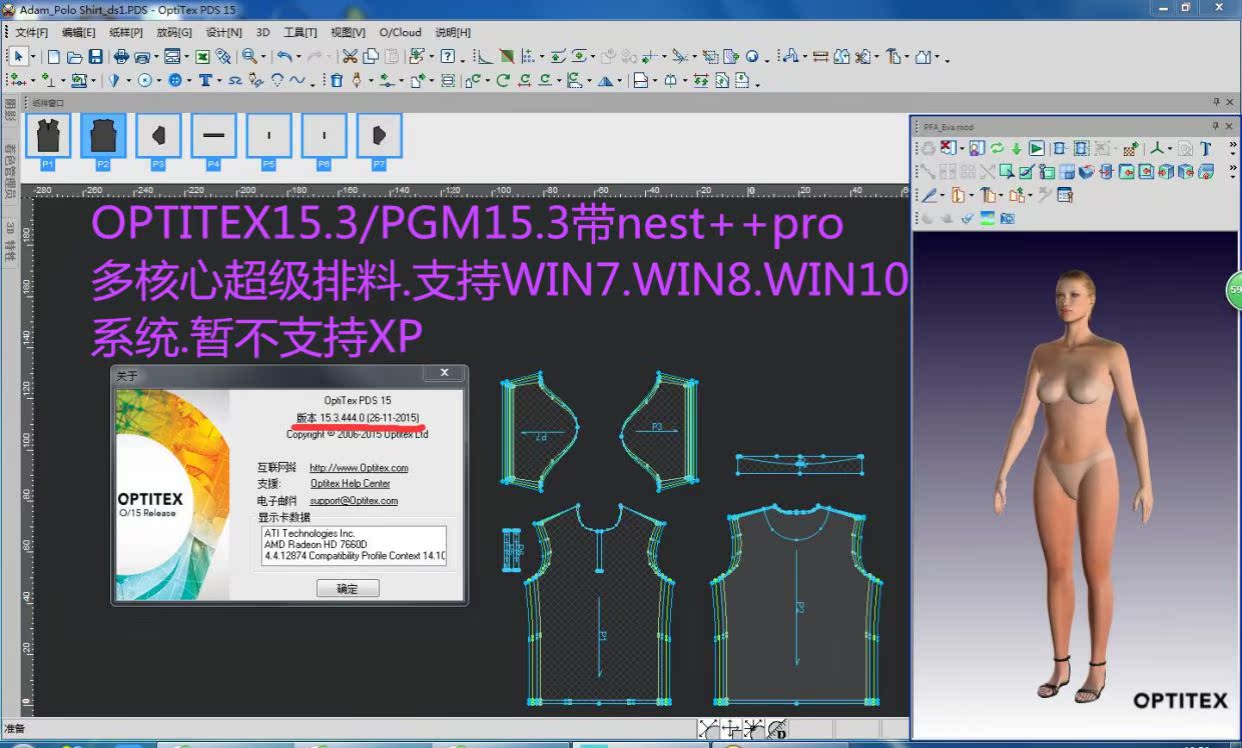Open the 3D menu
This screenshot has width=1242, height=748.
(263, 32)
